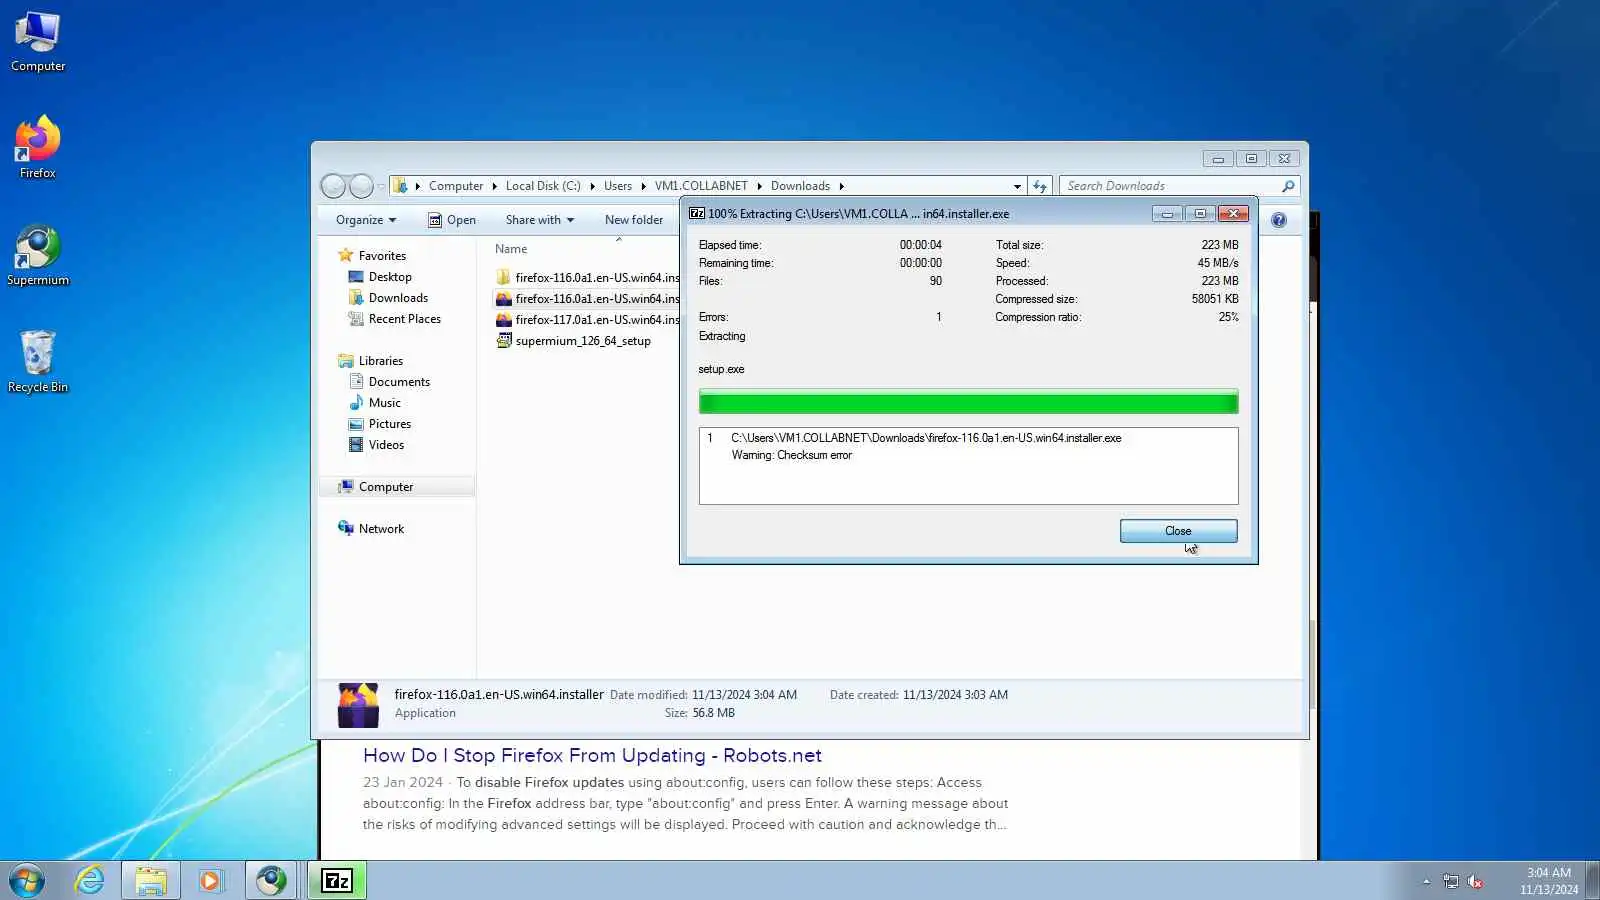This screenshot has height=900, width=1600.
Task: Open the Videos library
Action: click(377, 445)
